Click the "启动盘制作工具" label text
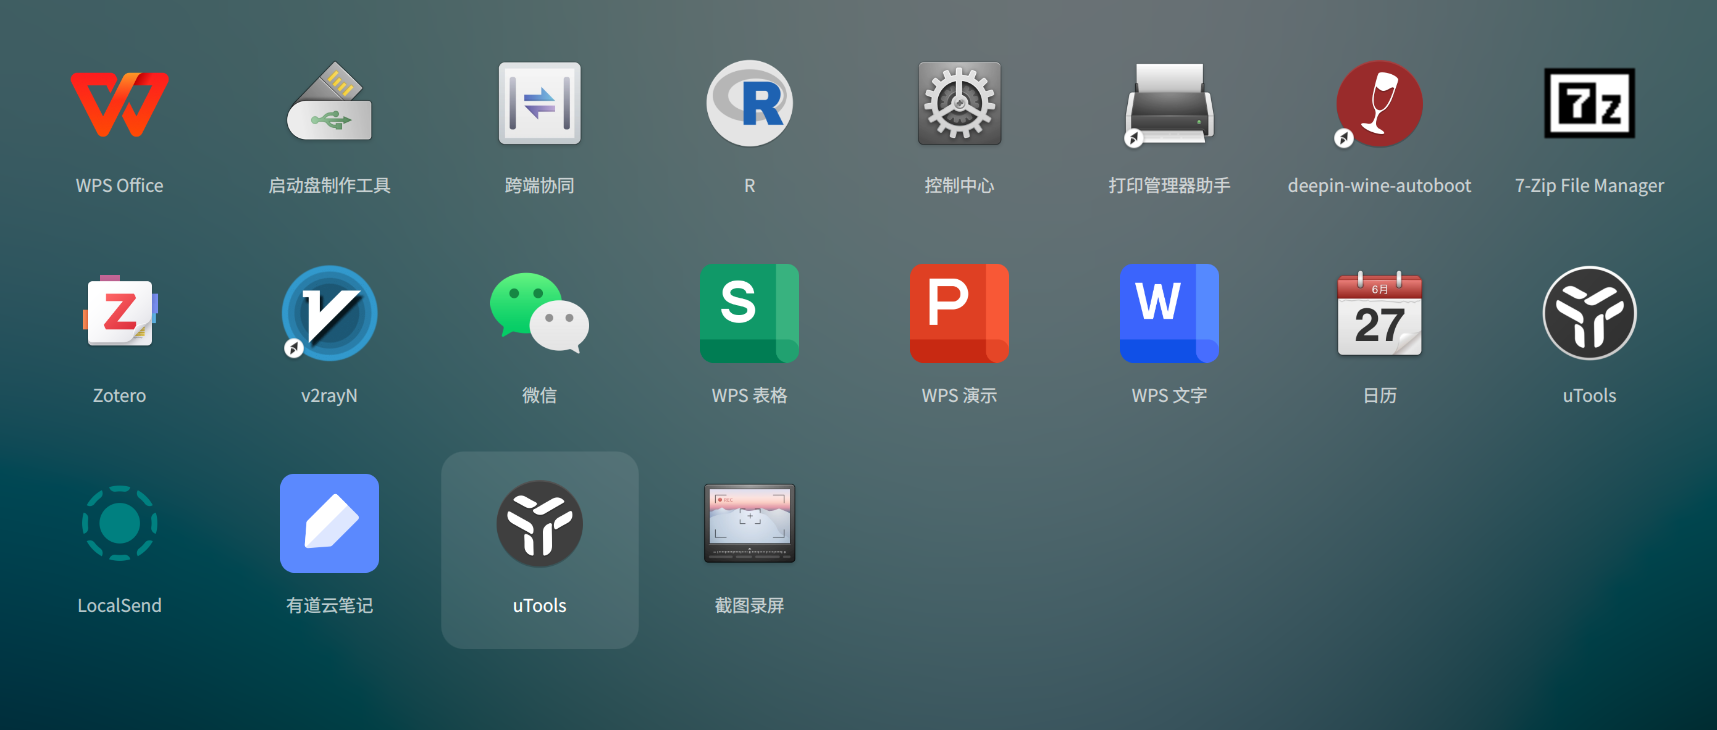The image size is (1717, 730). (330, 186)
